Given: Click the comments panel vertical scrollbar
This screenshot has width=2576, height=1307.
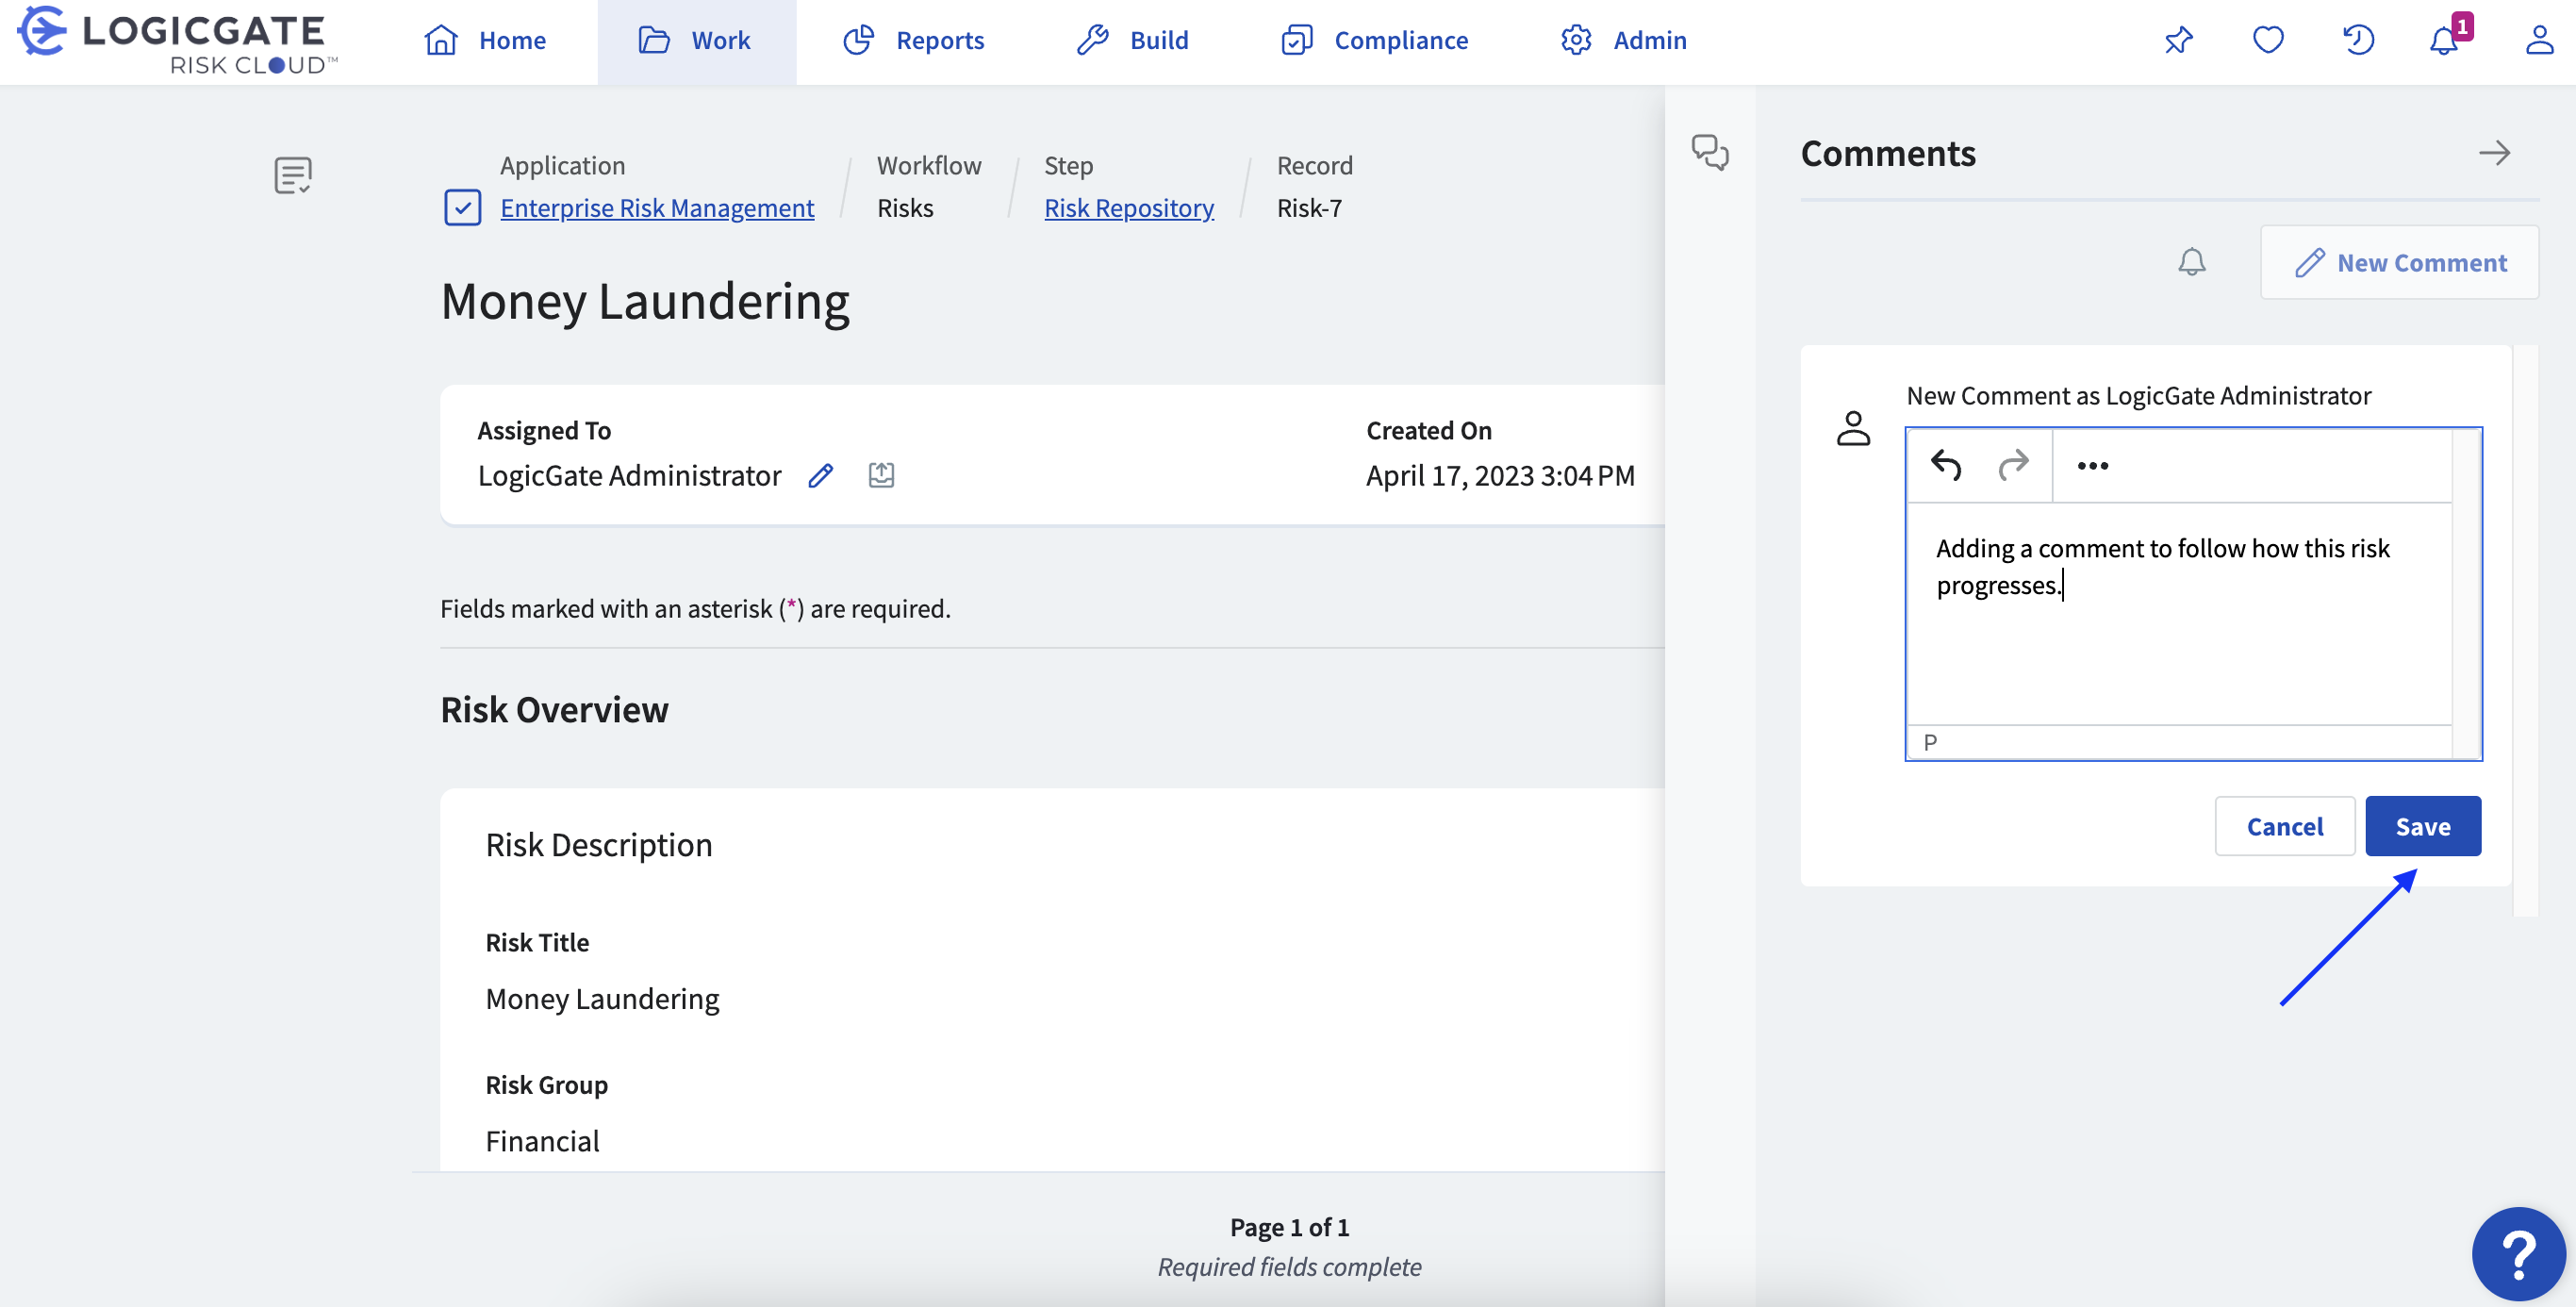Looking at the screenshot, I should pyautogui.click(x=2526, y=630).
